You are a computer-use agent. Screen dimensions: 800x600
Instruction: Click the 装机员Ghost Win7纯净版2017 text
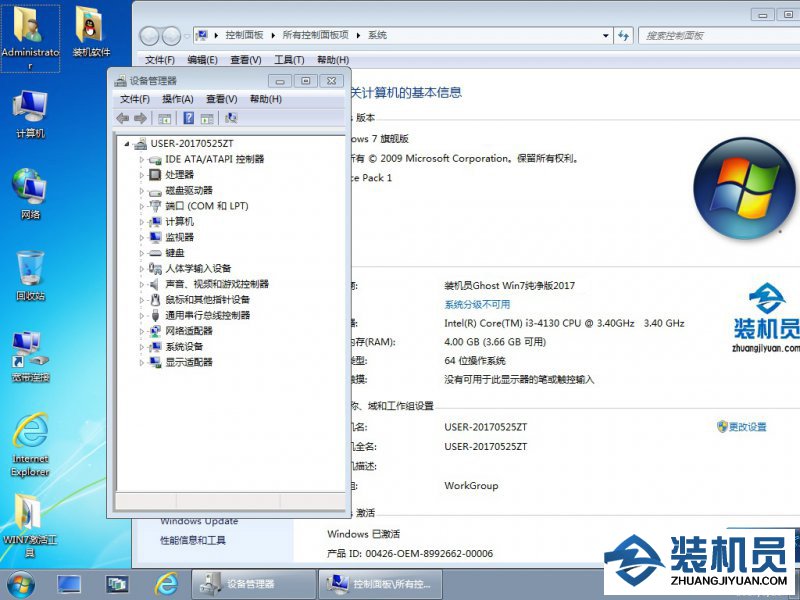click(x=509, y=286)
